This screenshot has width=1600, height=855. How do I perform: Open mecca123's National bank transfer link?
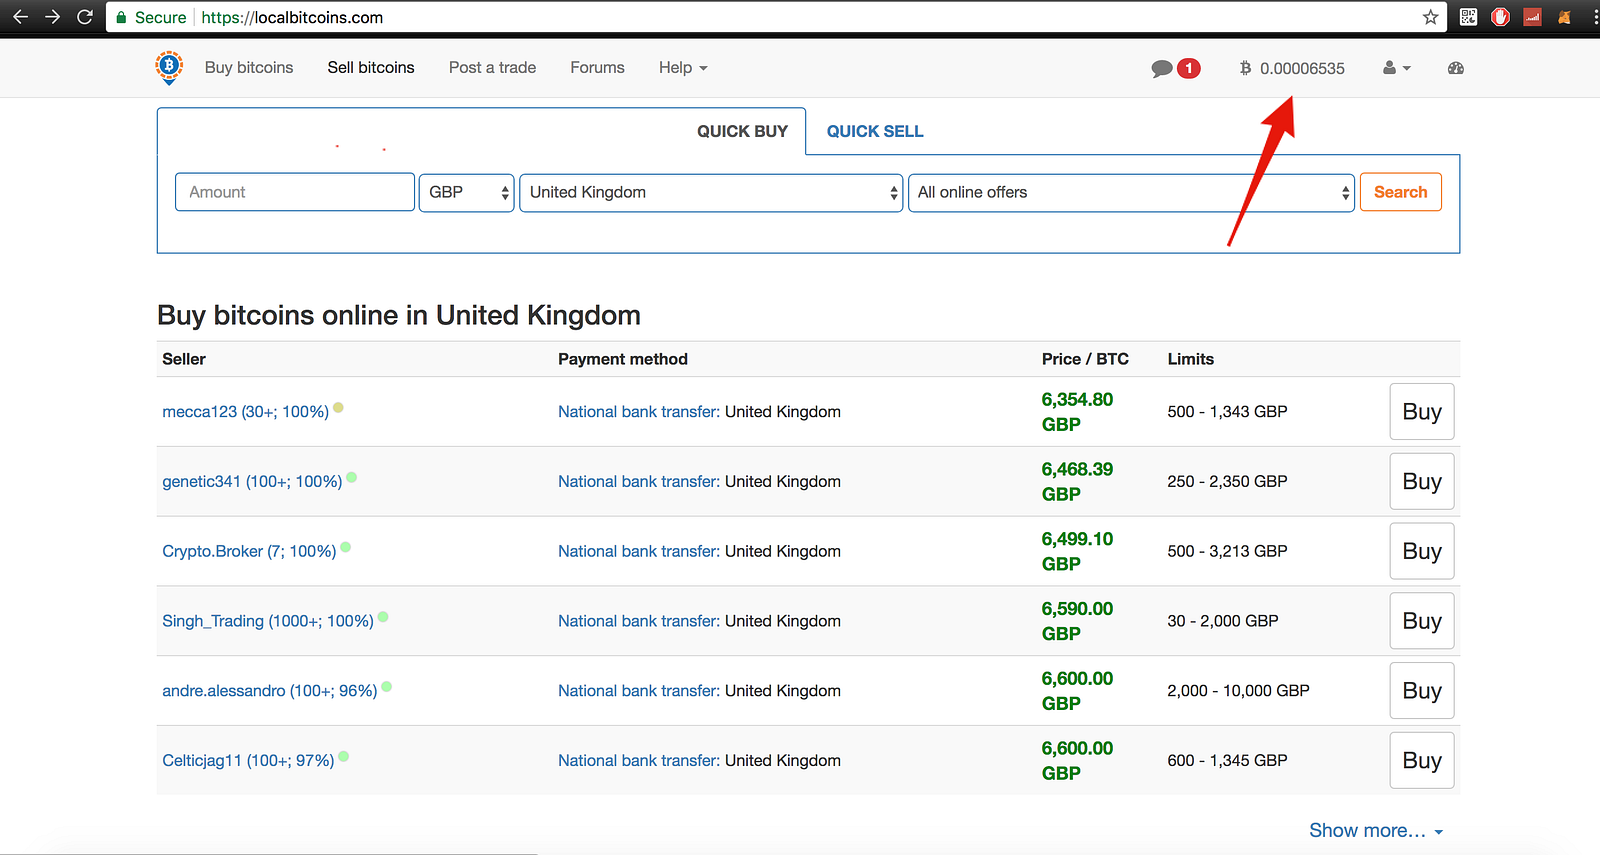(639, 412)
